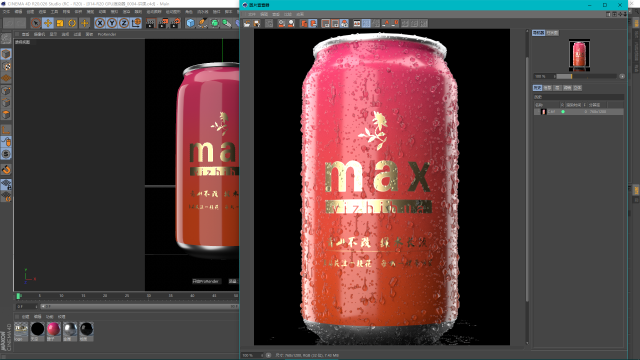Select the Move tool in toolbar
640x360 pixels.
point(48,23)
